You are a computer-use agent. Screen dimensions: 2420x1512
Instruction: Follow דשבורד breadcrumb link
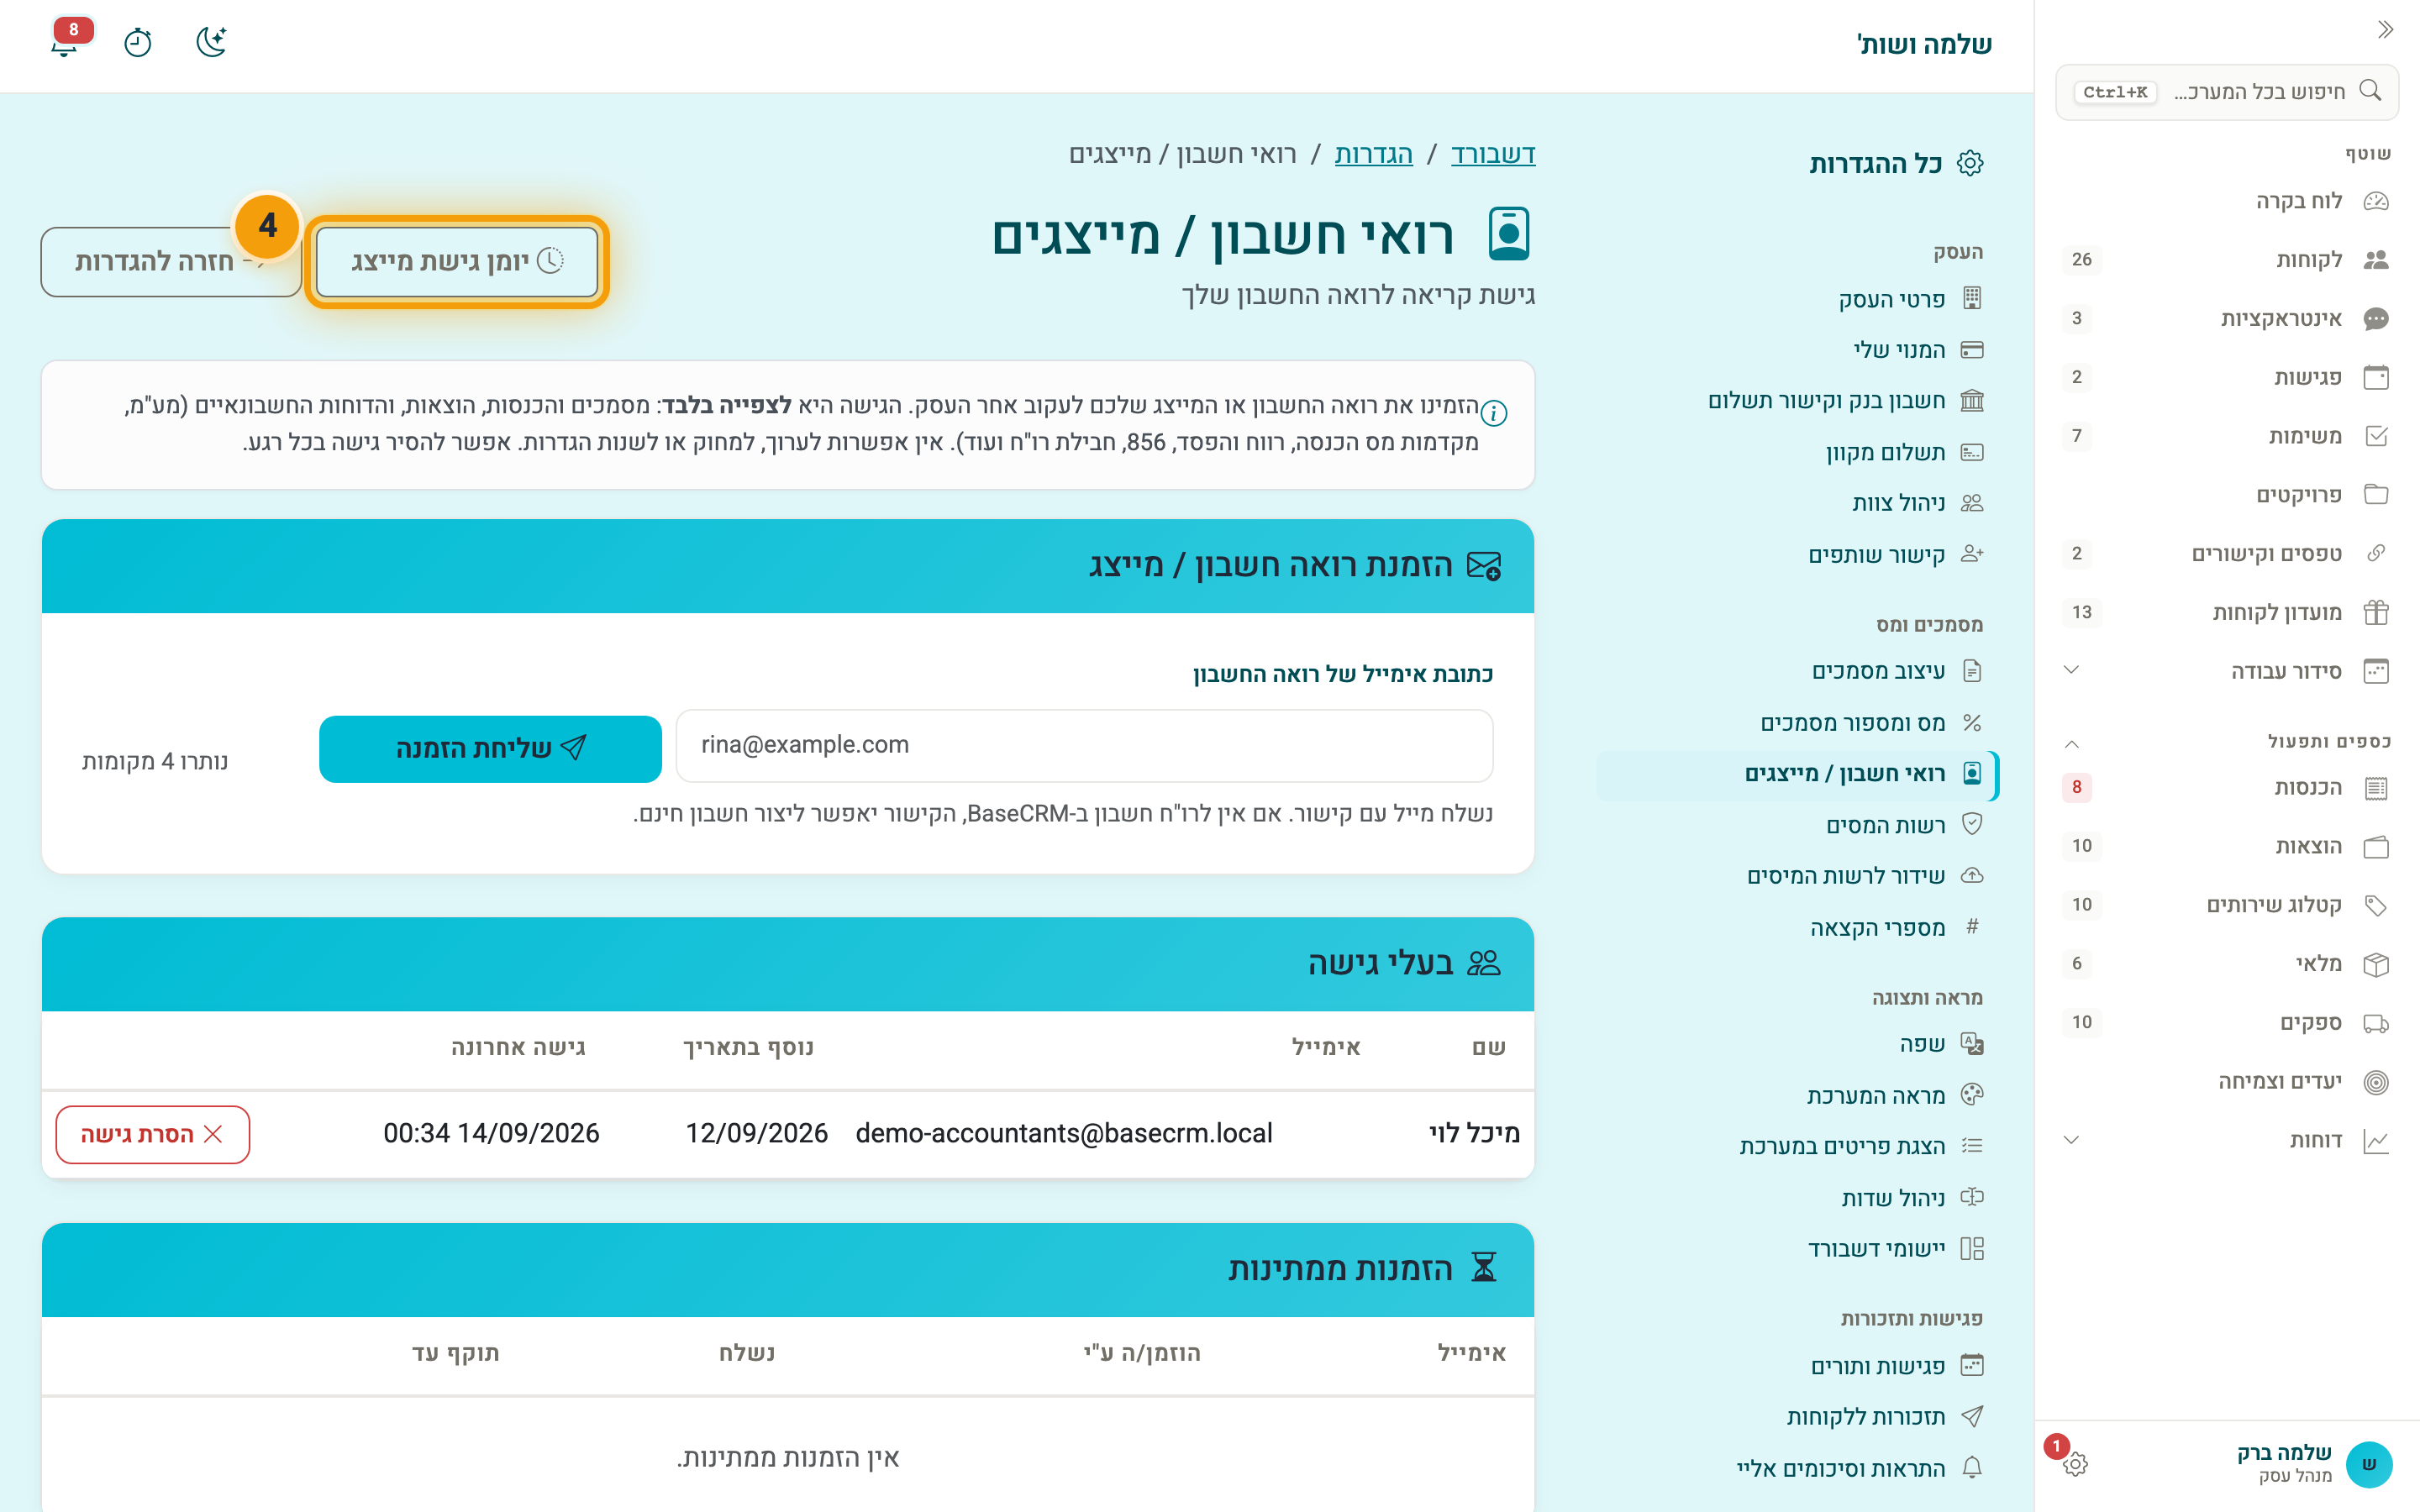click(x=1493, y=154)
